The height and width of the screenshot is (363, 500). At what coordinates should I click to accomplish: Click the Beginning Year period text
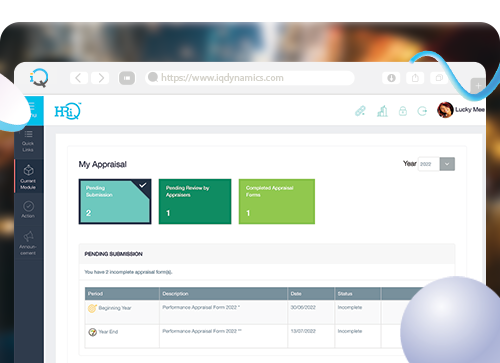coord(115,308)
